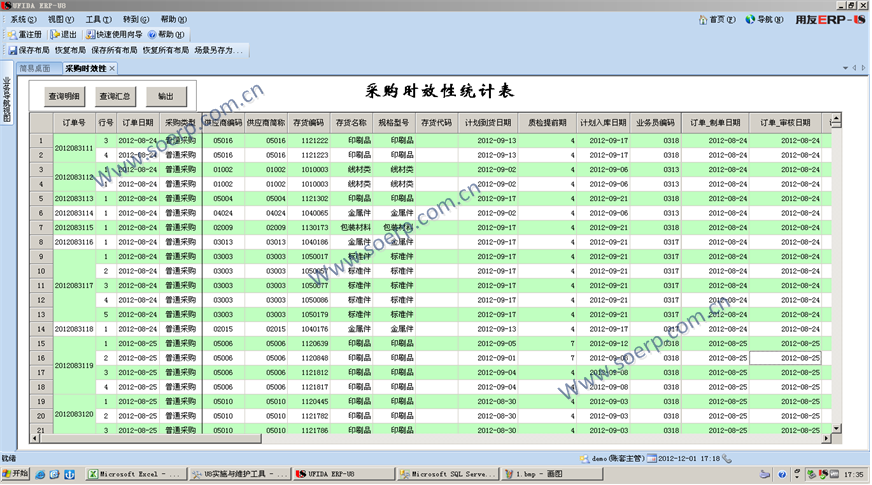Click the 开始 Start button

[x=16, y=474]
